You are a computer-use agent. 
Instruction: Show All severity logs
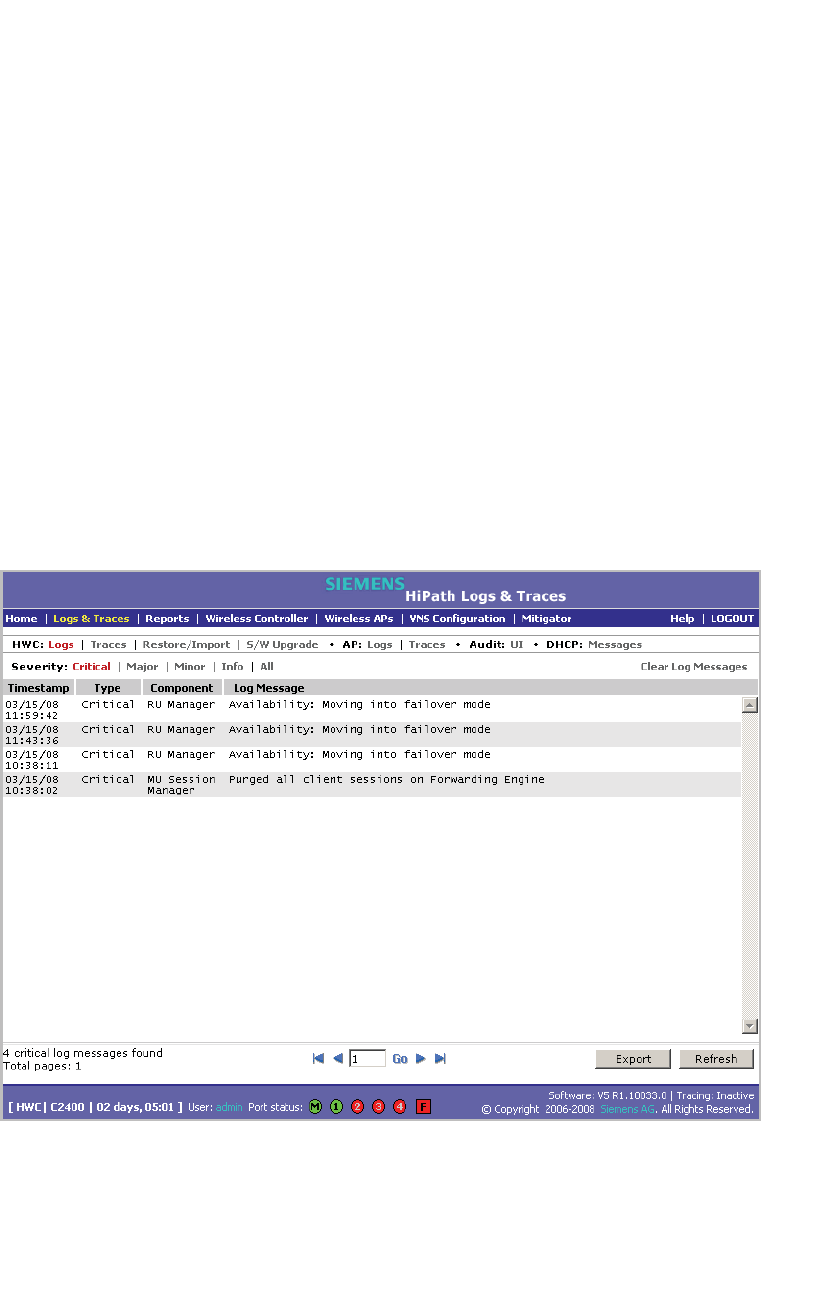pyautogui.click(x=267, y=667)
